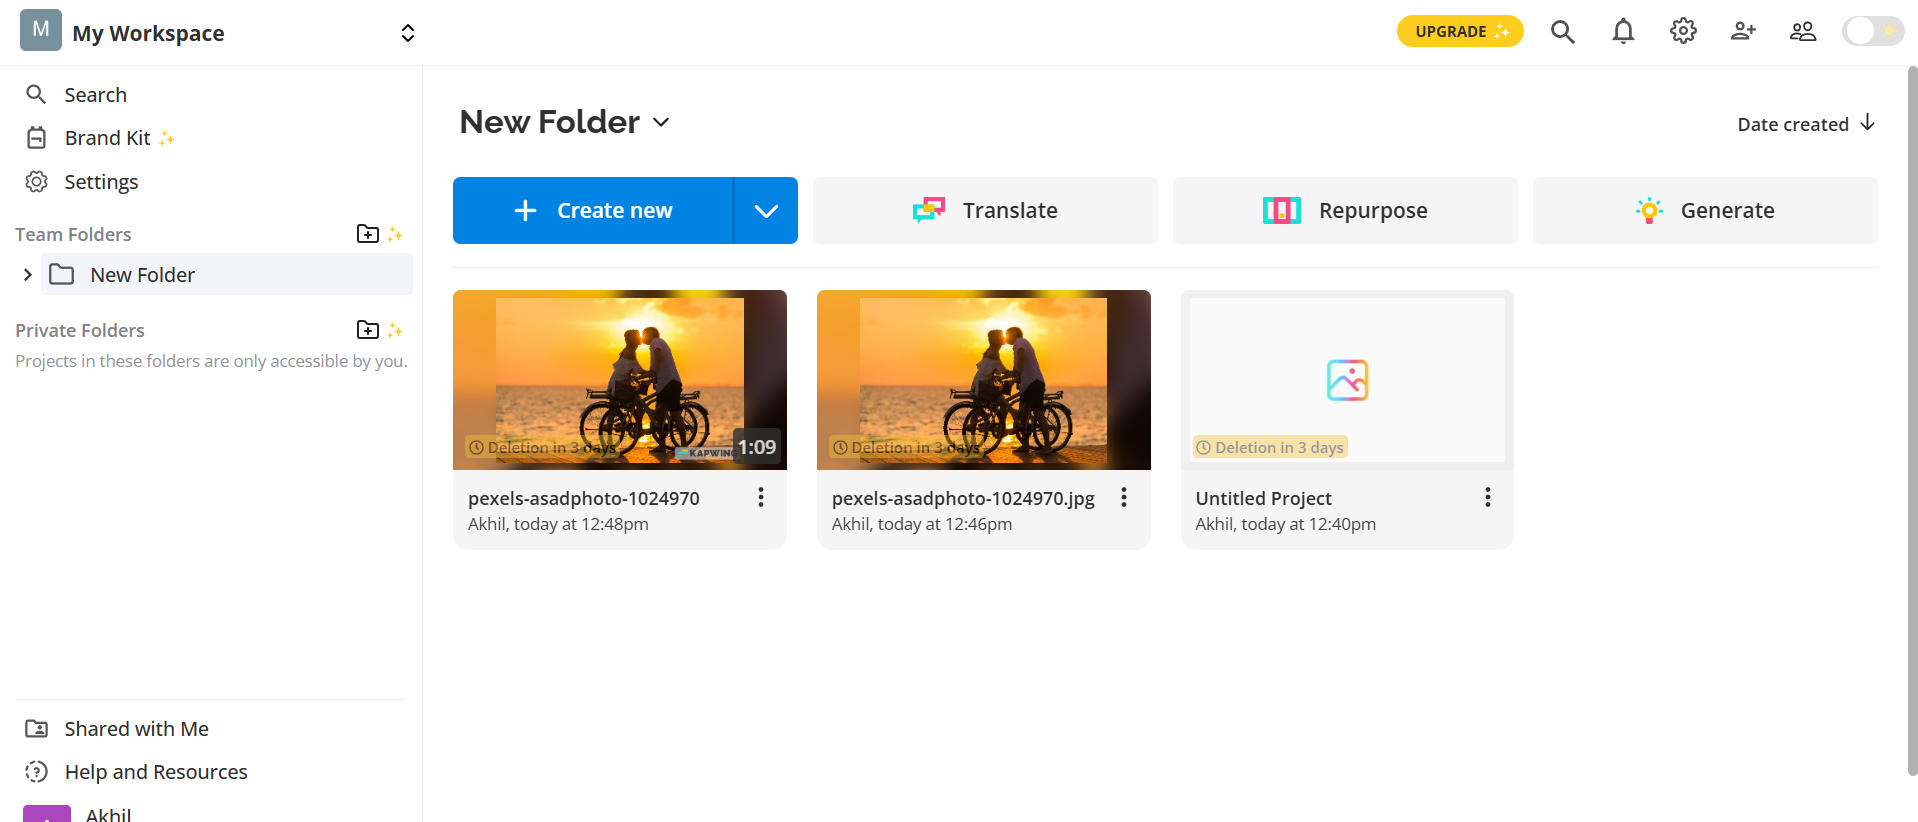The height and width of the screenshot is (822, 1918).
Task: Open workspace settings gear in top bar
Action: click(x=1683, y=32)
